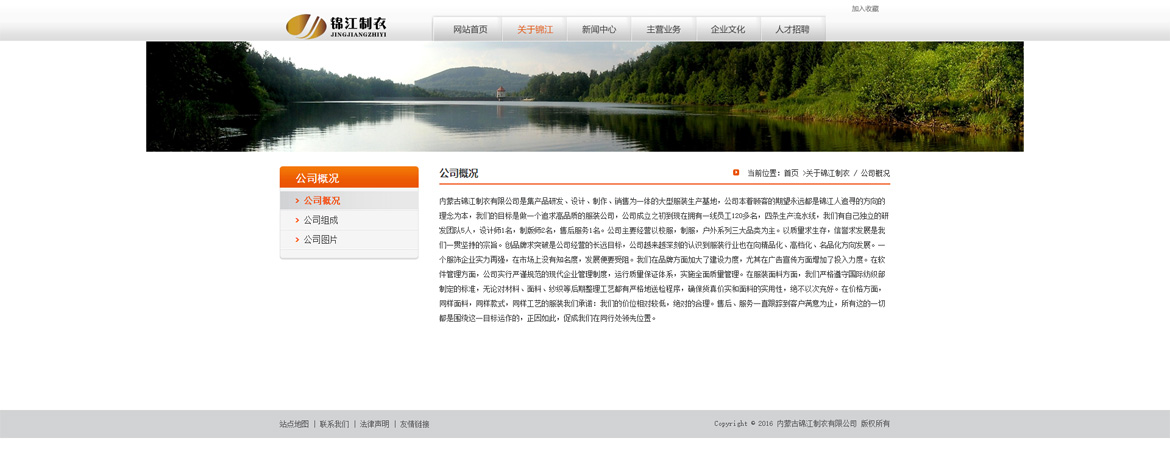
Task: Open the 联系我们 footer link
Action: [x=334, y=425]
